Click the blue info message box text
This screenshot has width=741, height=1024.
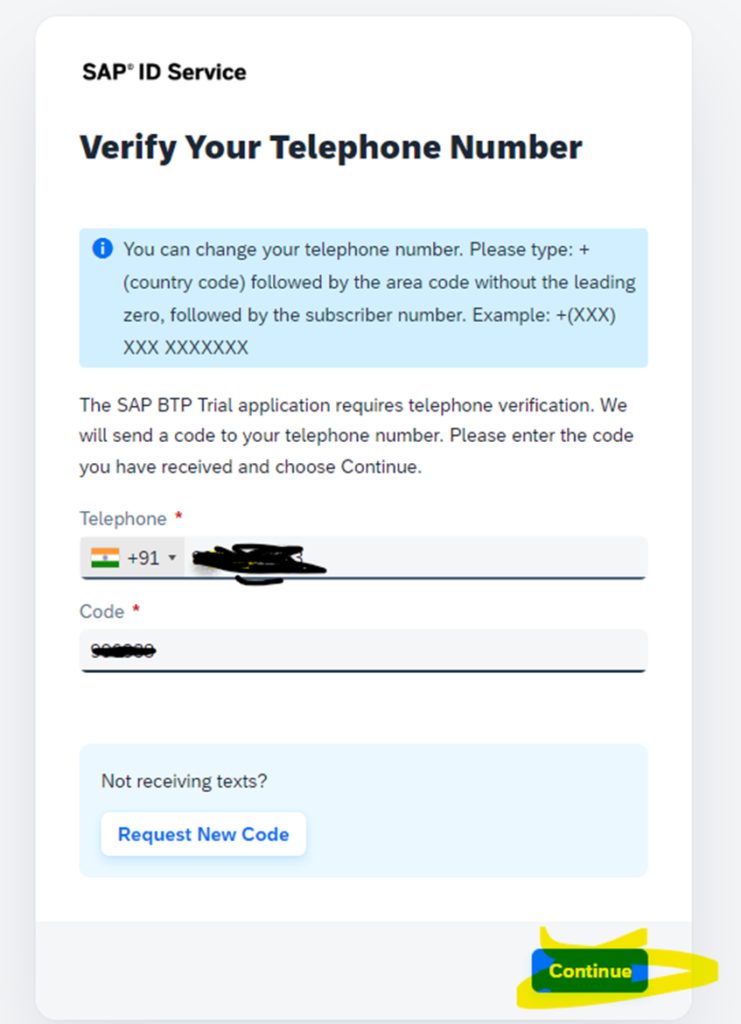tap(379, 298)
